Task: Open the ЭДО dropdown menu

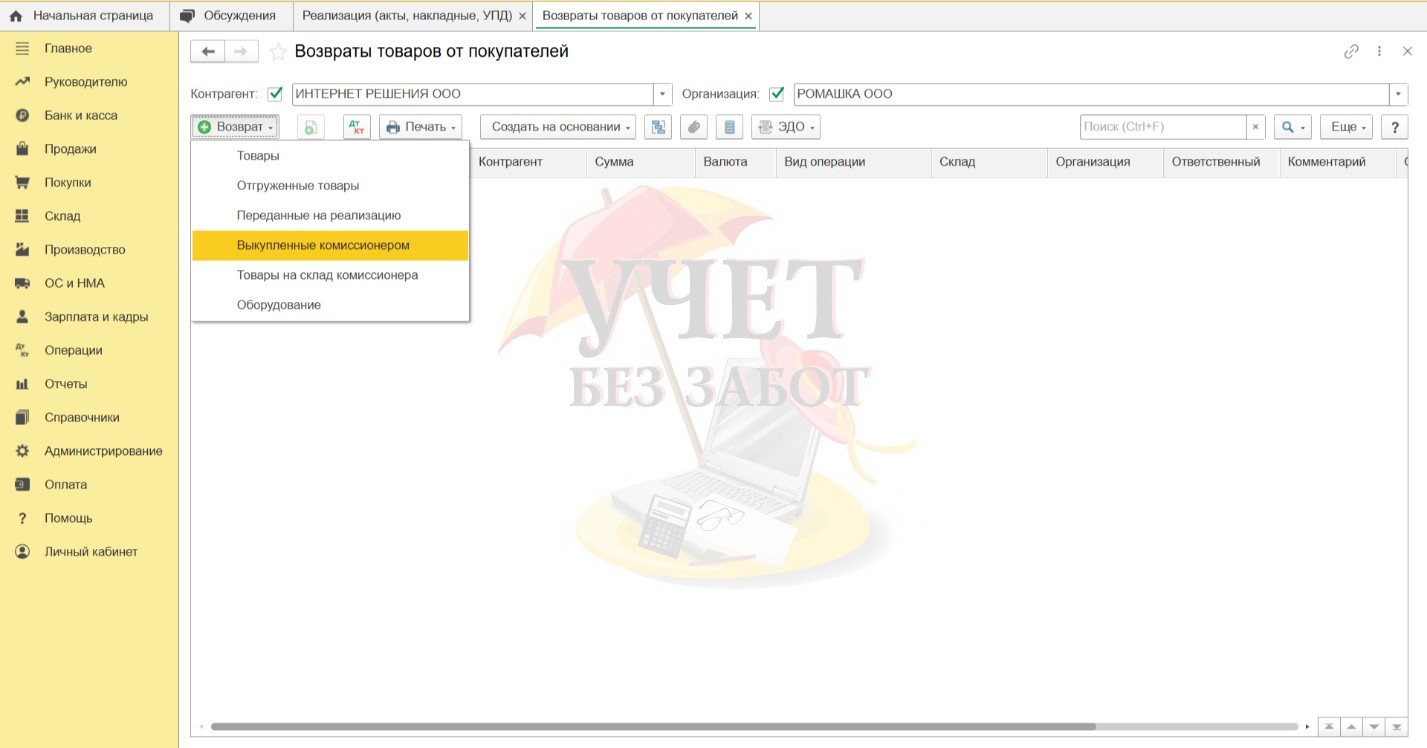Action: click(x=786, y=127)
